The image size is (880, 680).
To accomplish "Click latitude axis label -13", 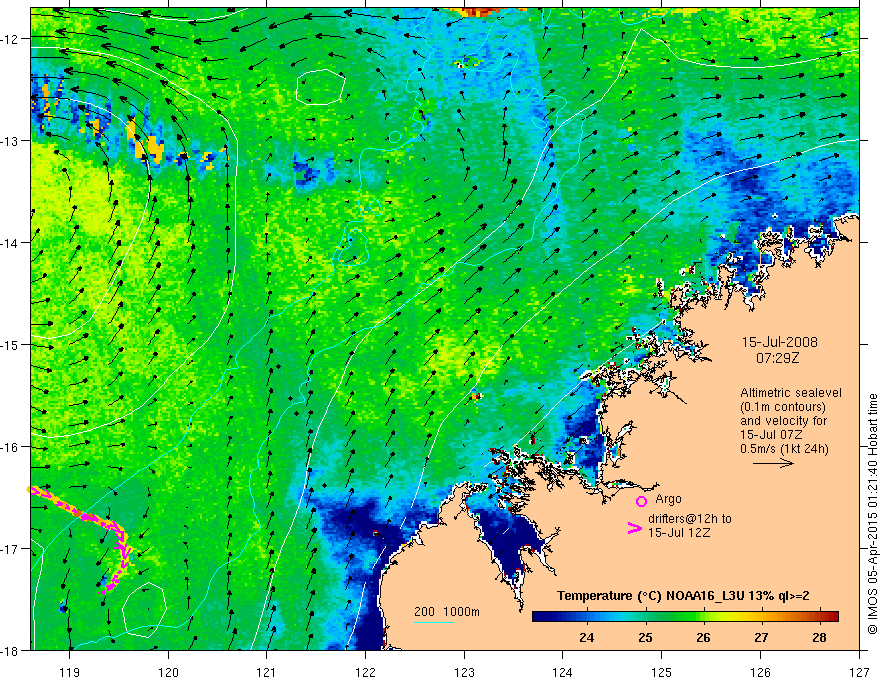I will click(10, 141).
